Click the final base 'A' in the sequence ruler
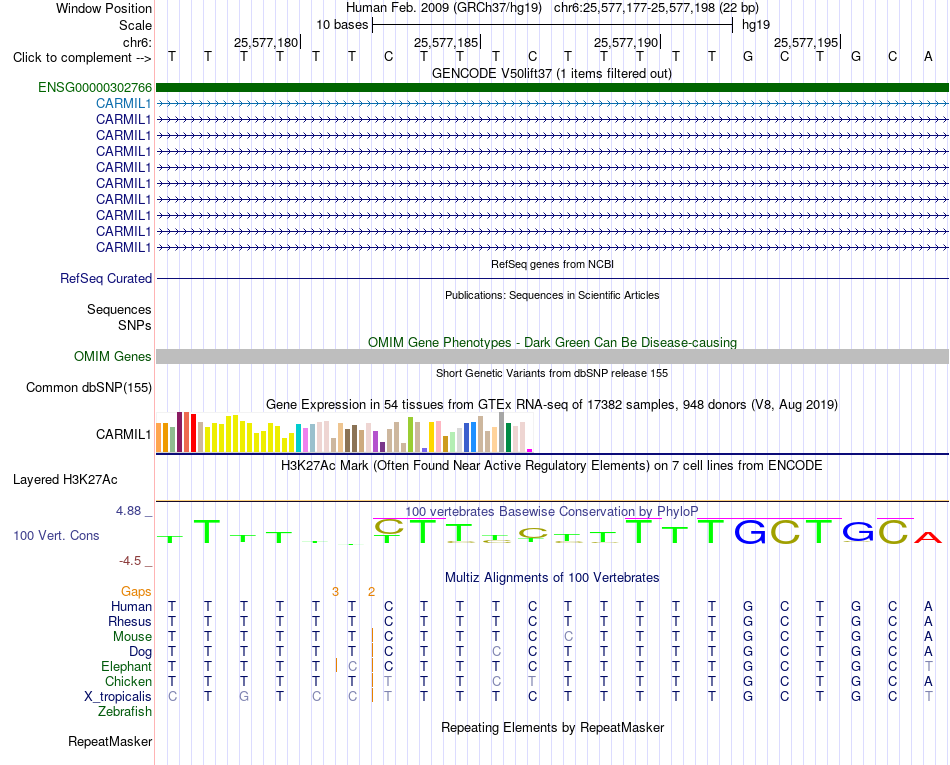This screenshot has height=765, width=950. pyautogui.click(x=928, y=57)
